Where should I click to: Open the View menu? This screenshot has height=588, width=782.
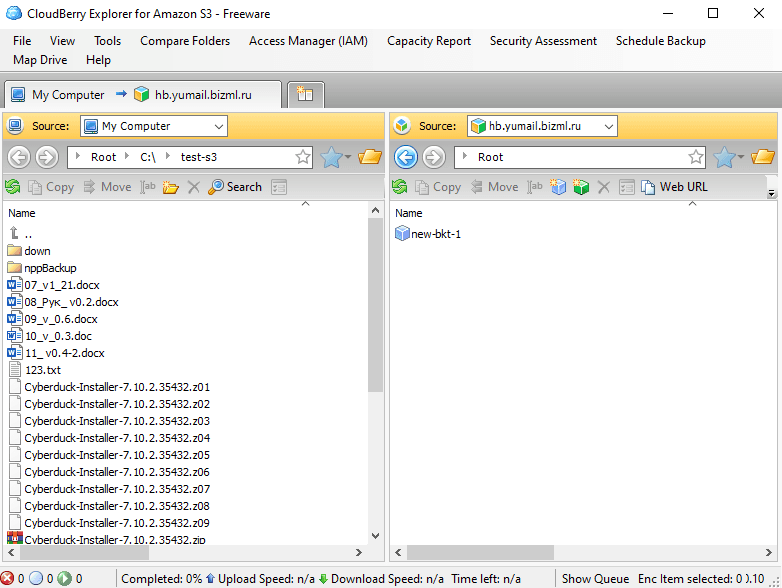click(62, 41)
